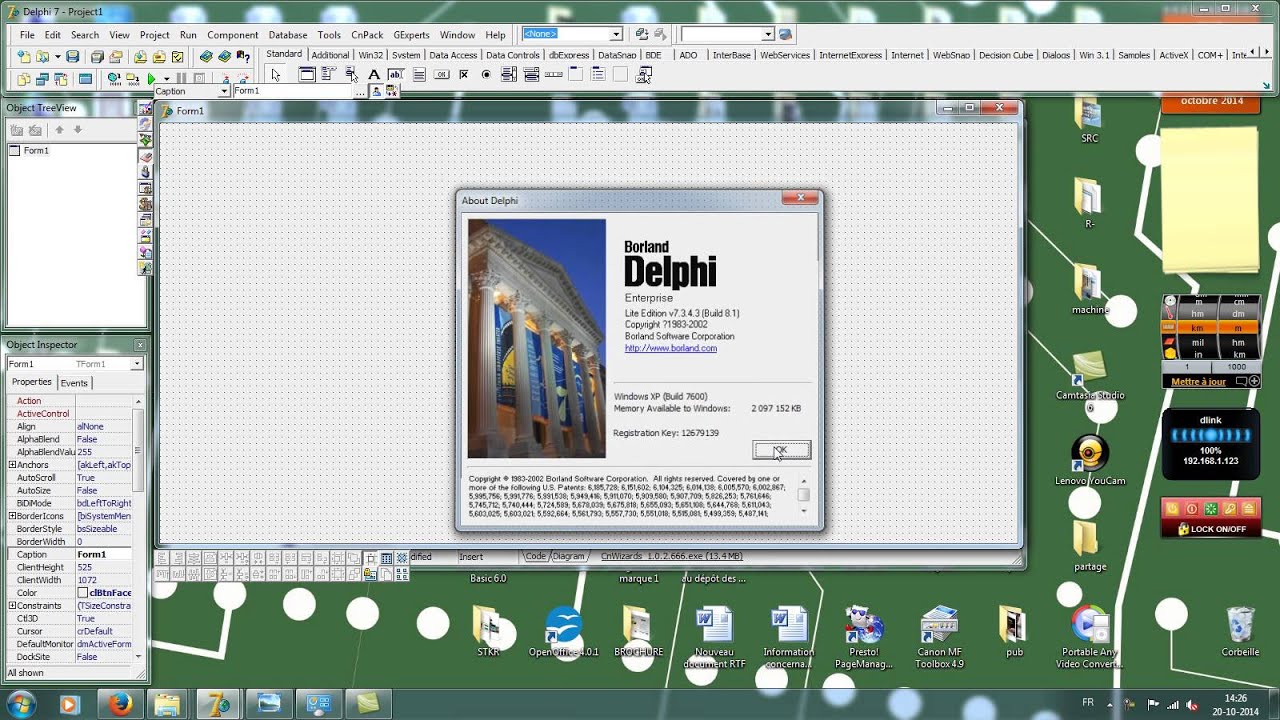Viewport: 1280px width, 720px height.
Task: Click the green Run arrow icon
Action: (x=151, y=78)
